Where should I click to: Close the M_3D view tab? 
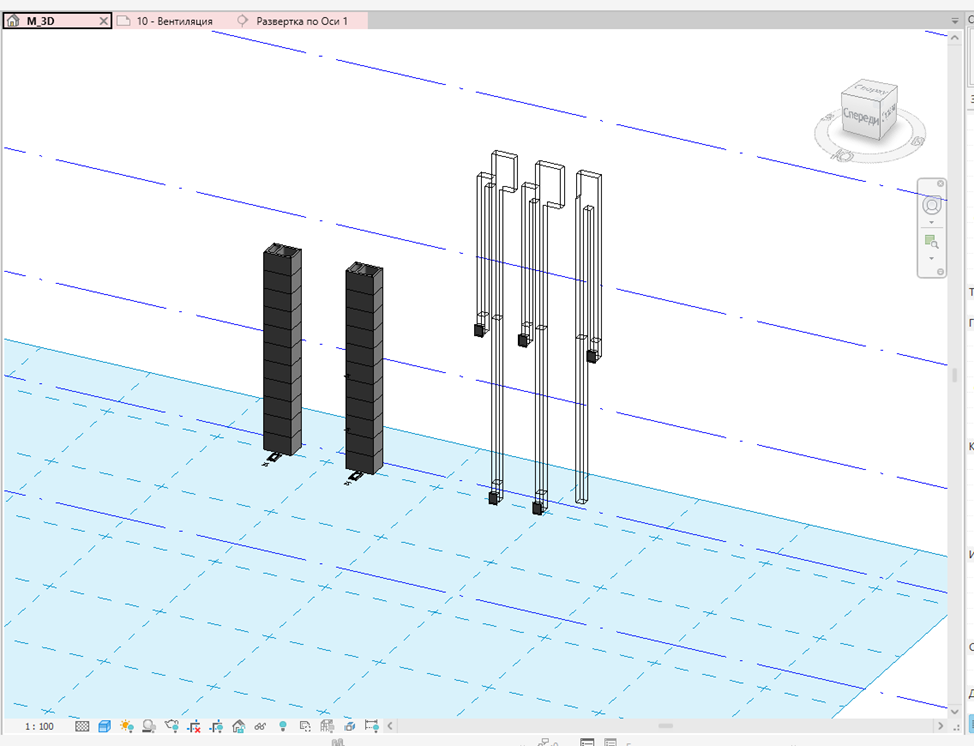pos(104,21)
